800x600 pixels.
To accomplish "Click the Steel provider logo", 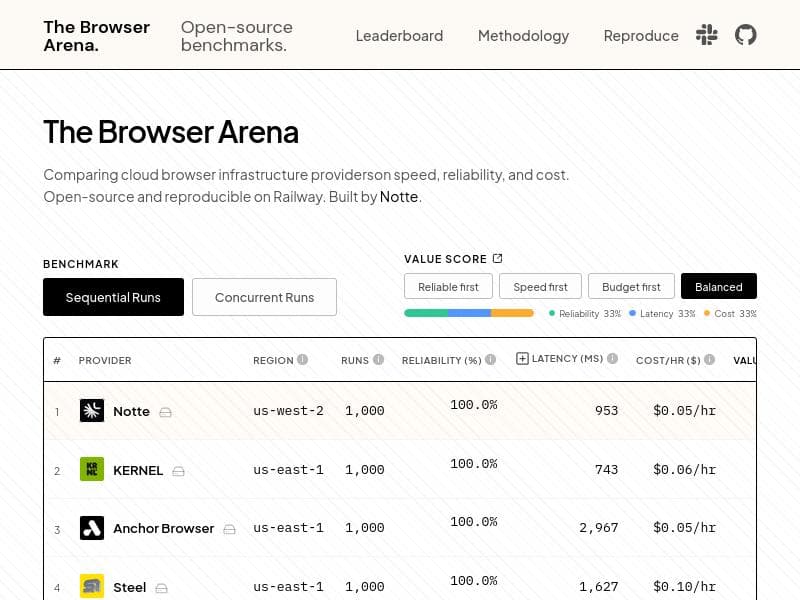I will 92,587.
